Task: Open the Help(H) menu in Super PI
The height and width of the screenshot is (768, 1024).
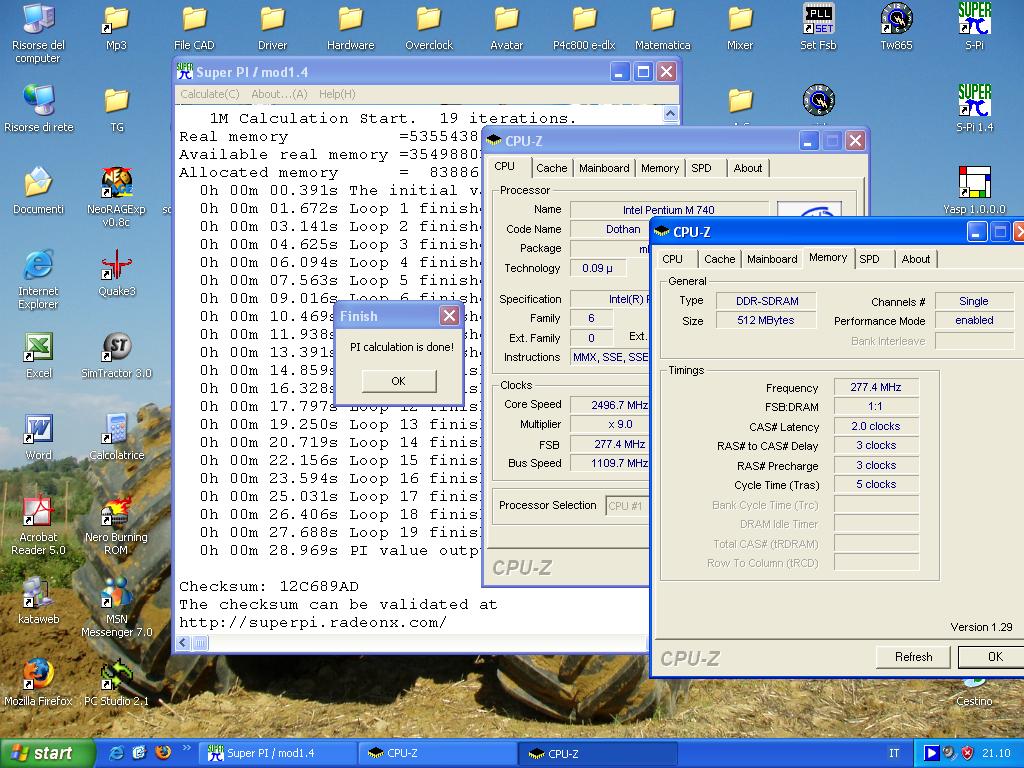Action: [337, 94]
